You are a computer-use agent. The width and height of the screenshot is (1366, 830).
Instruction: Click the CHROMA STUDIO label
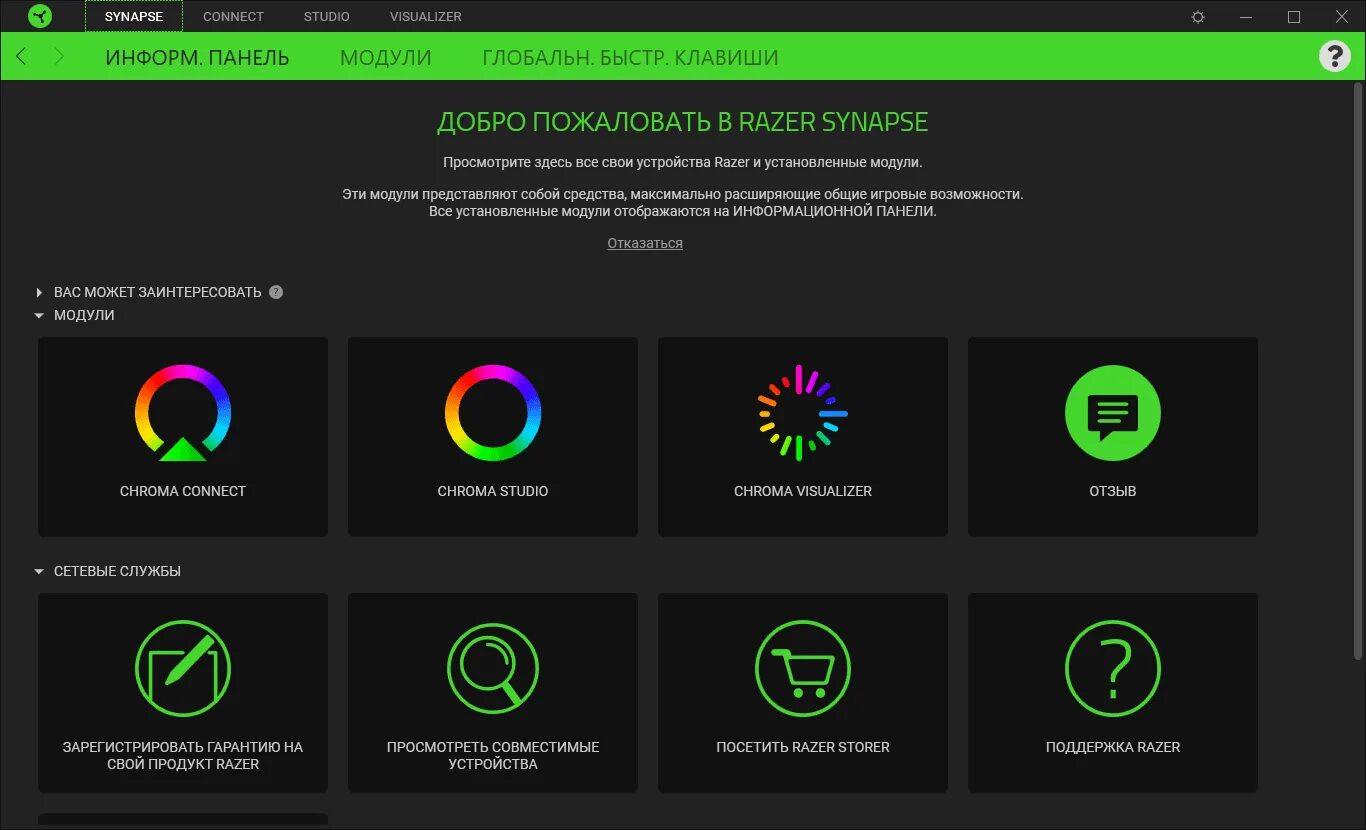493,491
